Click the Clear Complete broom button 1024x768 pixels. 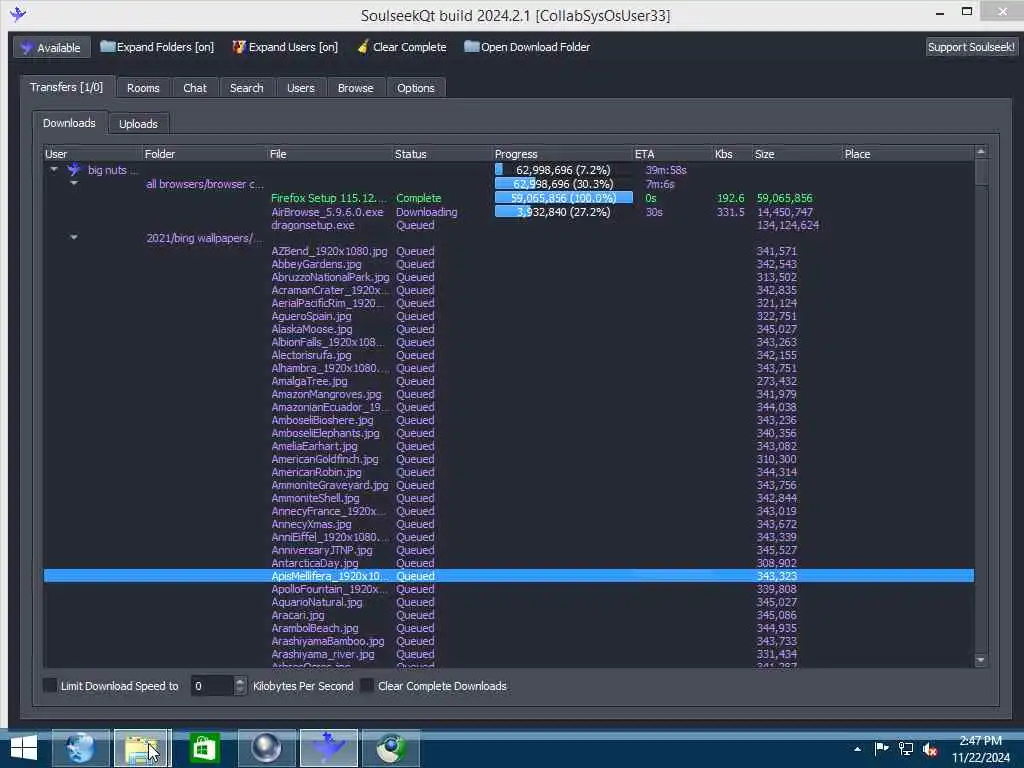[x=402, y=47]
